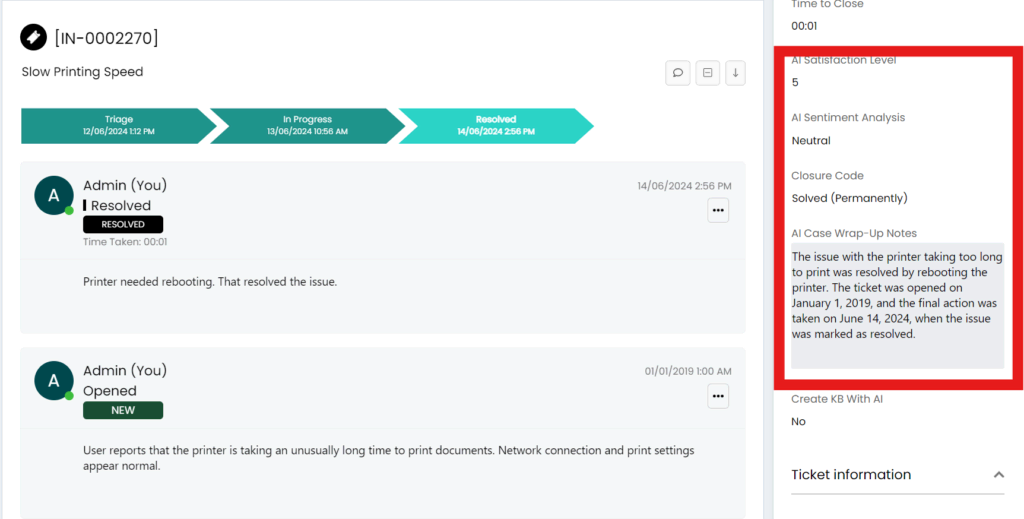The width and height of the screenshot is (1024, 519).
Task: Click Admin avatar on Opened entry
Action: coord(54,381)
